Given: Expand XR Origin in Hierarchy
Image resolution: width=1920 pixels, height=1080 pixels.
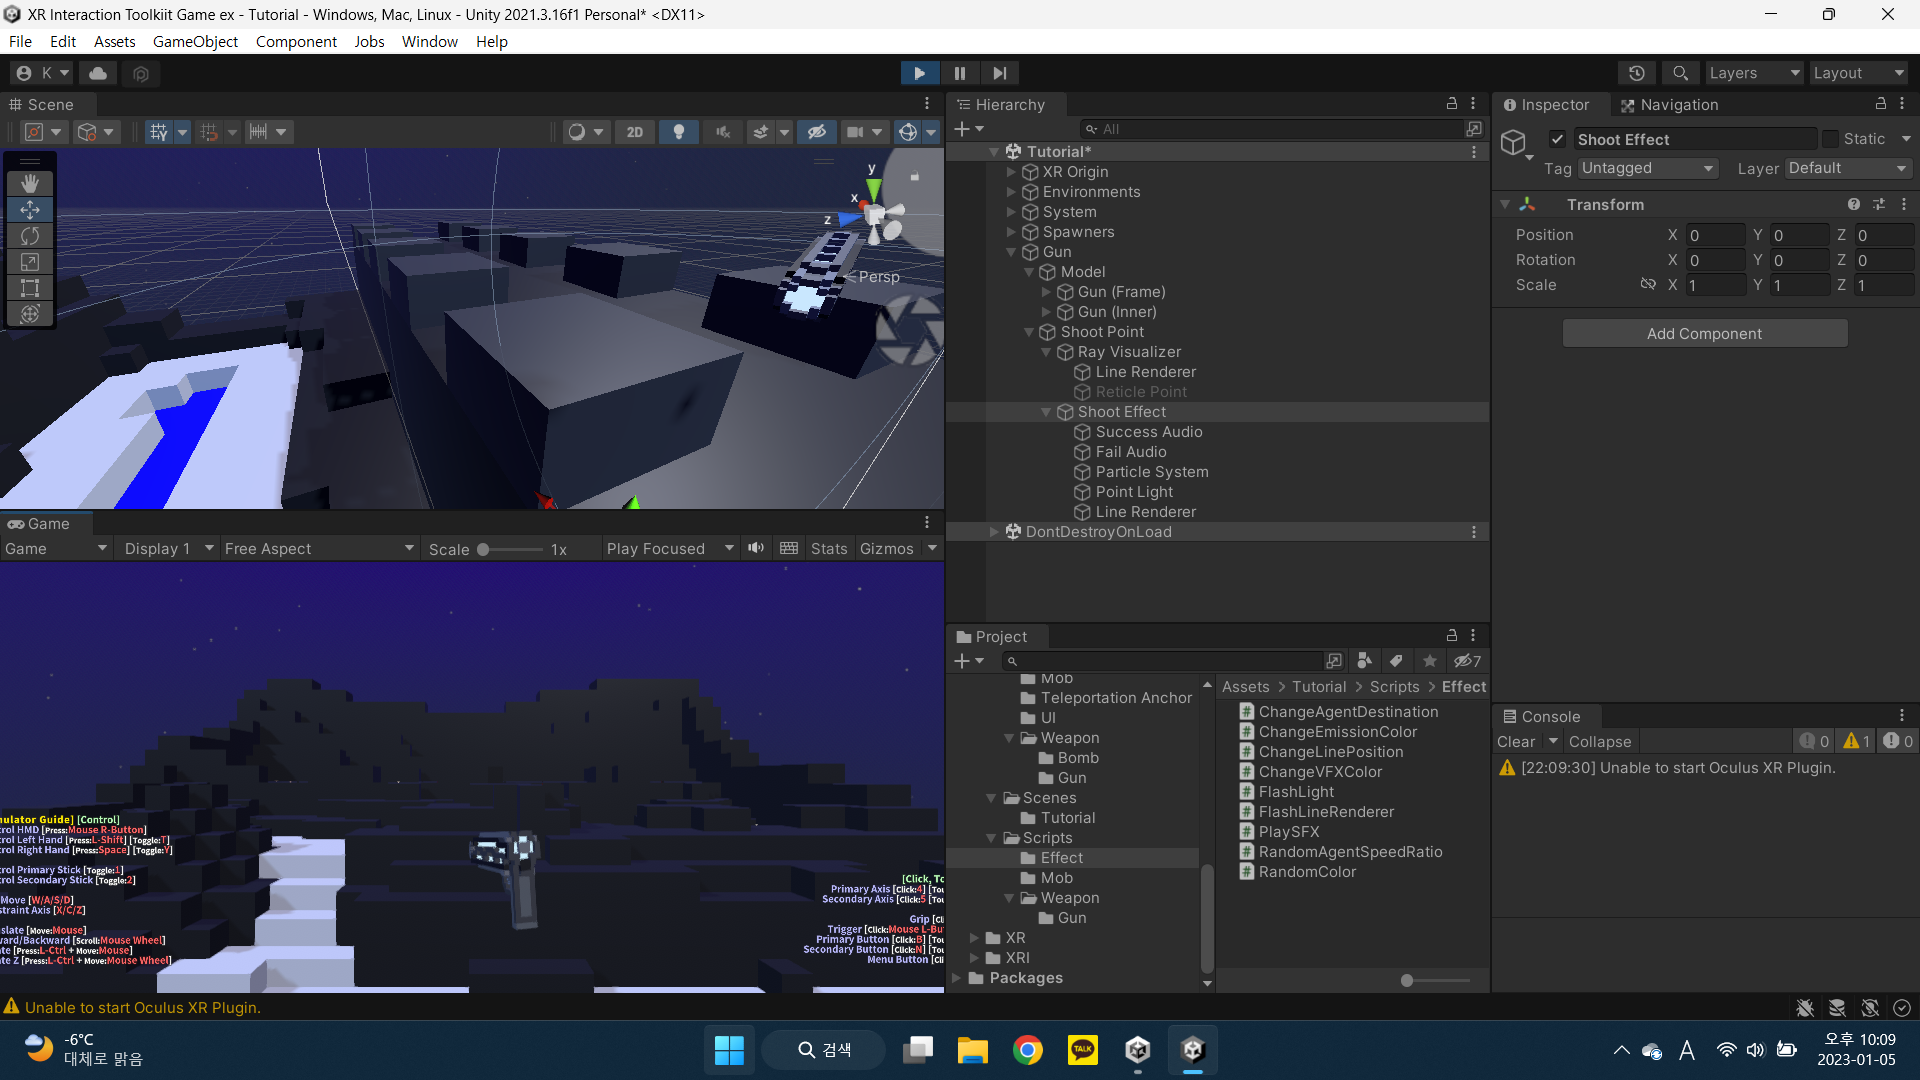Looking at the screenshot, I should (1011, 172).
